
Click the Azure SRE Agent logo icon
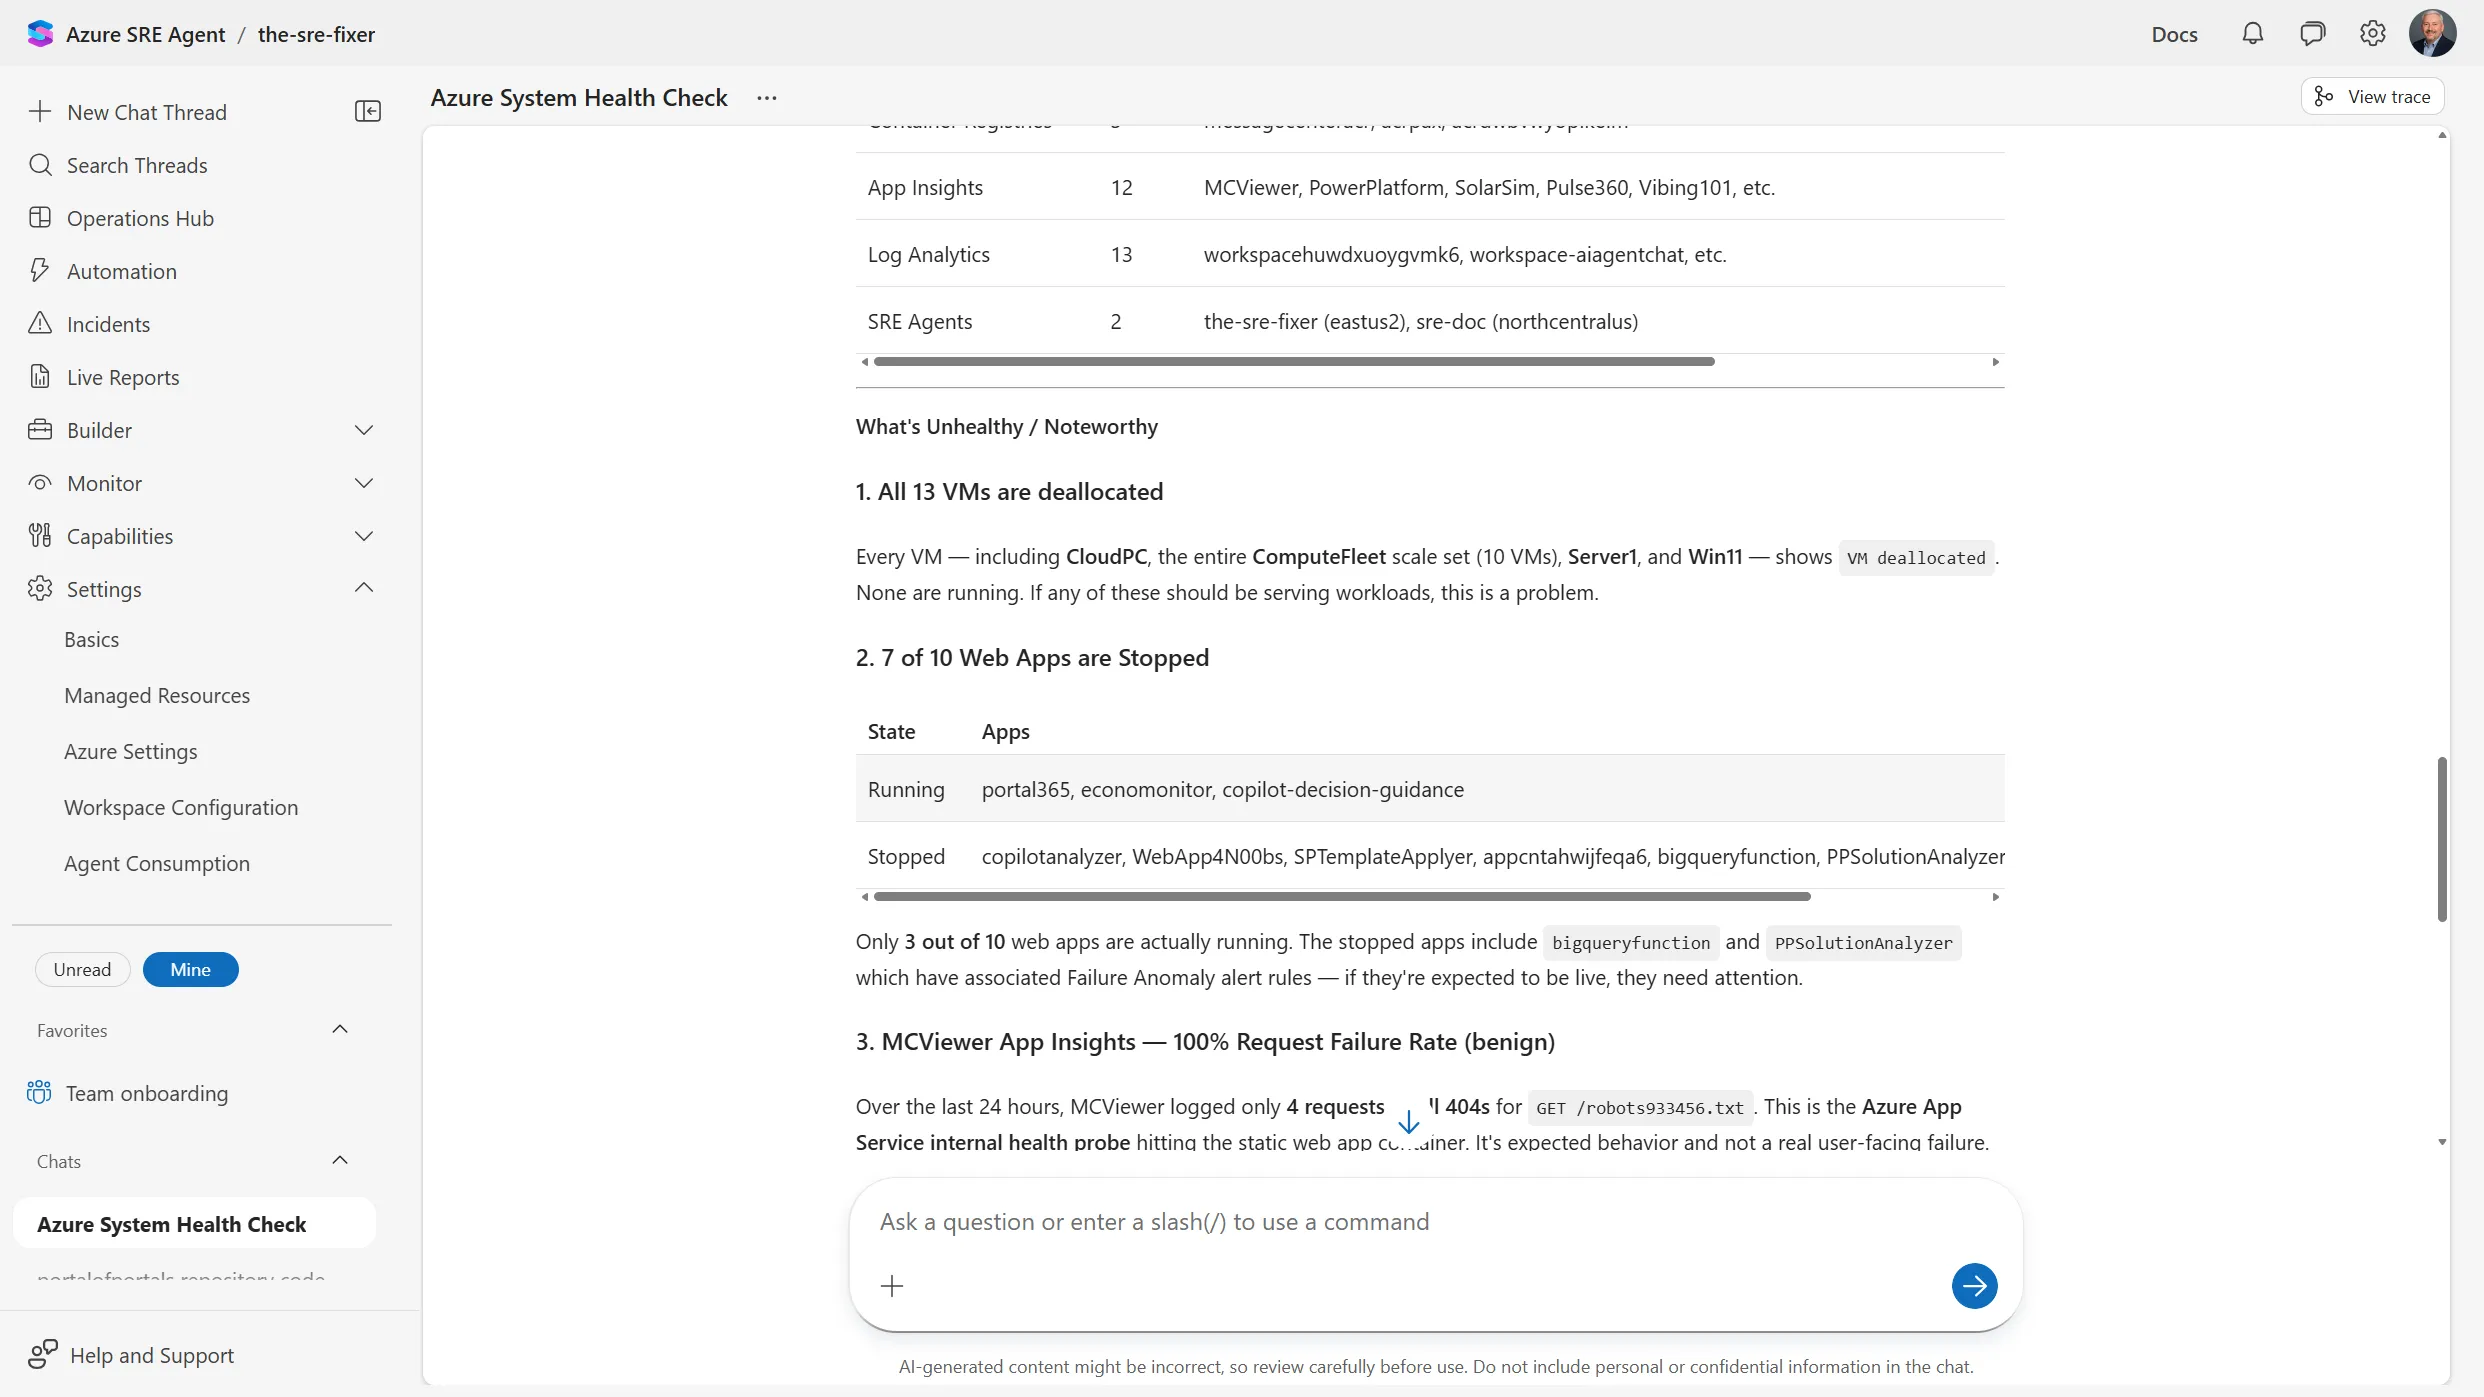pyautogui.click(x=40, y=34)
